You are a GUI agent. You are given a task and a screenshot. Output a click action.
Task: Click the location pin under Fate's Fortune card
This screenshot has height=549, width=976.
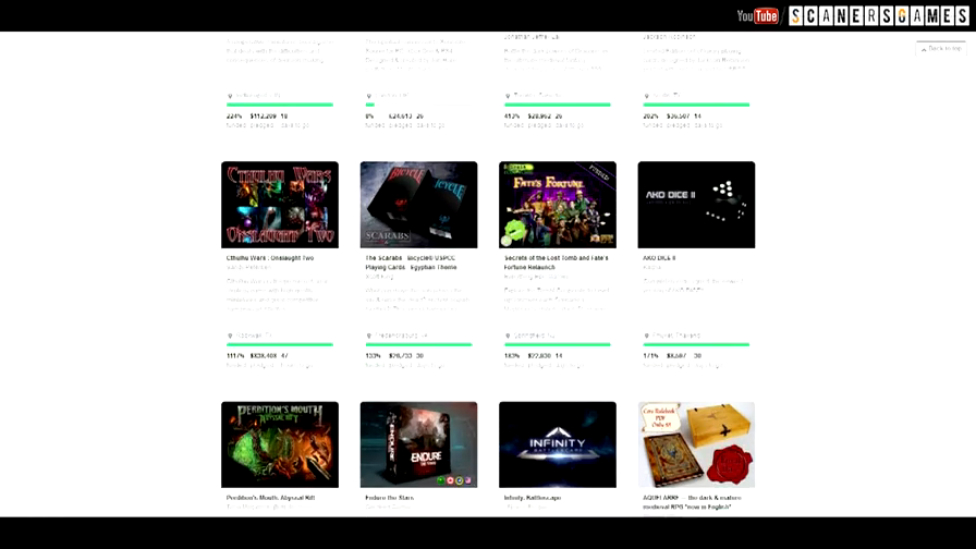[x=507, y=336]
